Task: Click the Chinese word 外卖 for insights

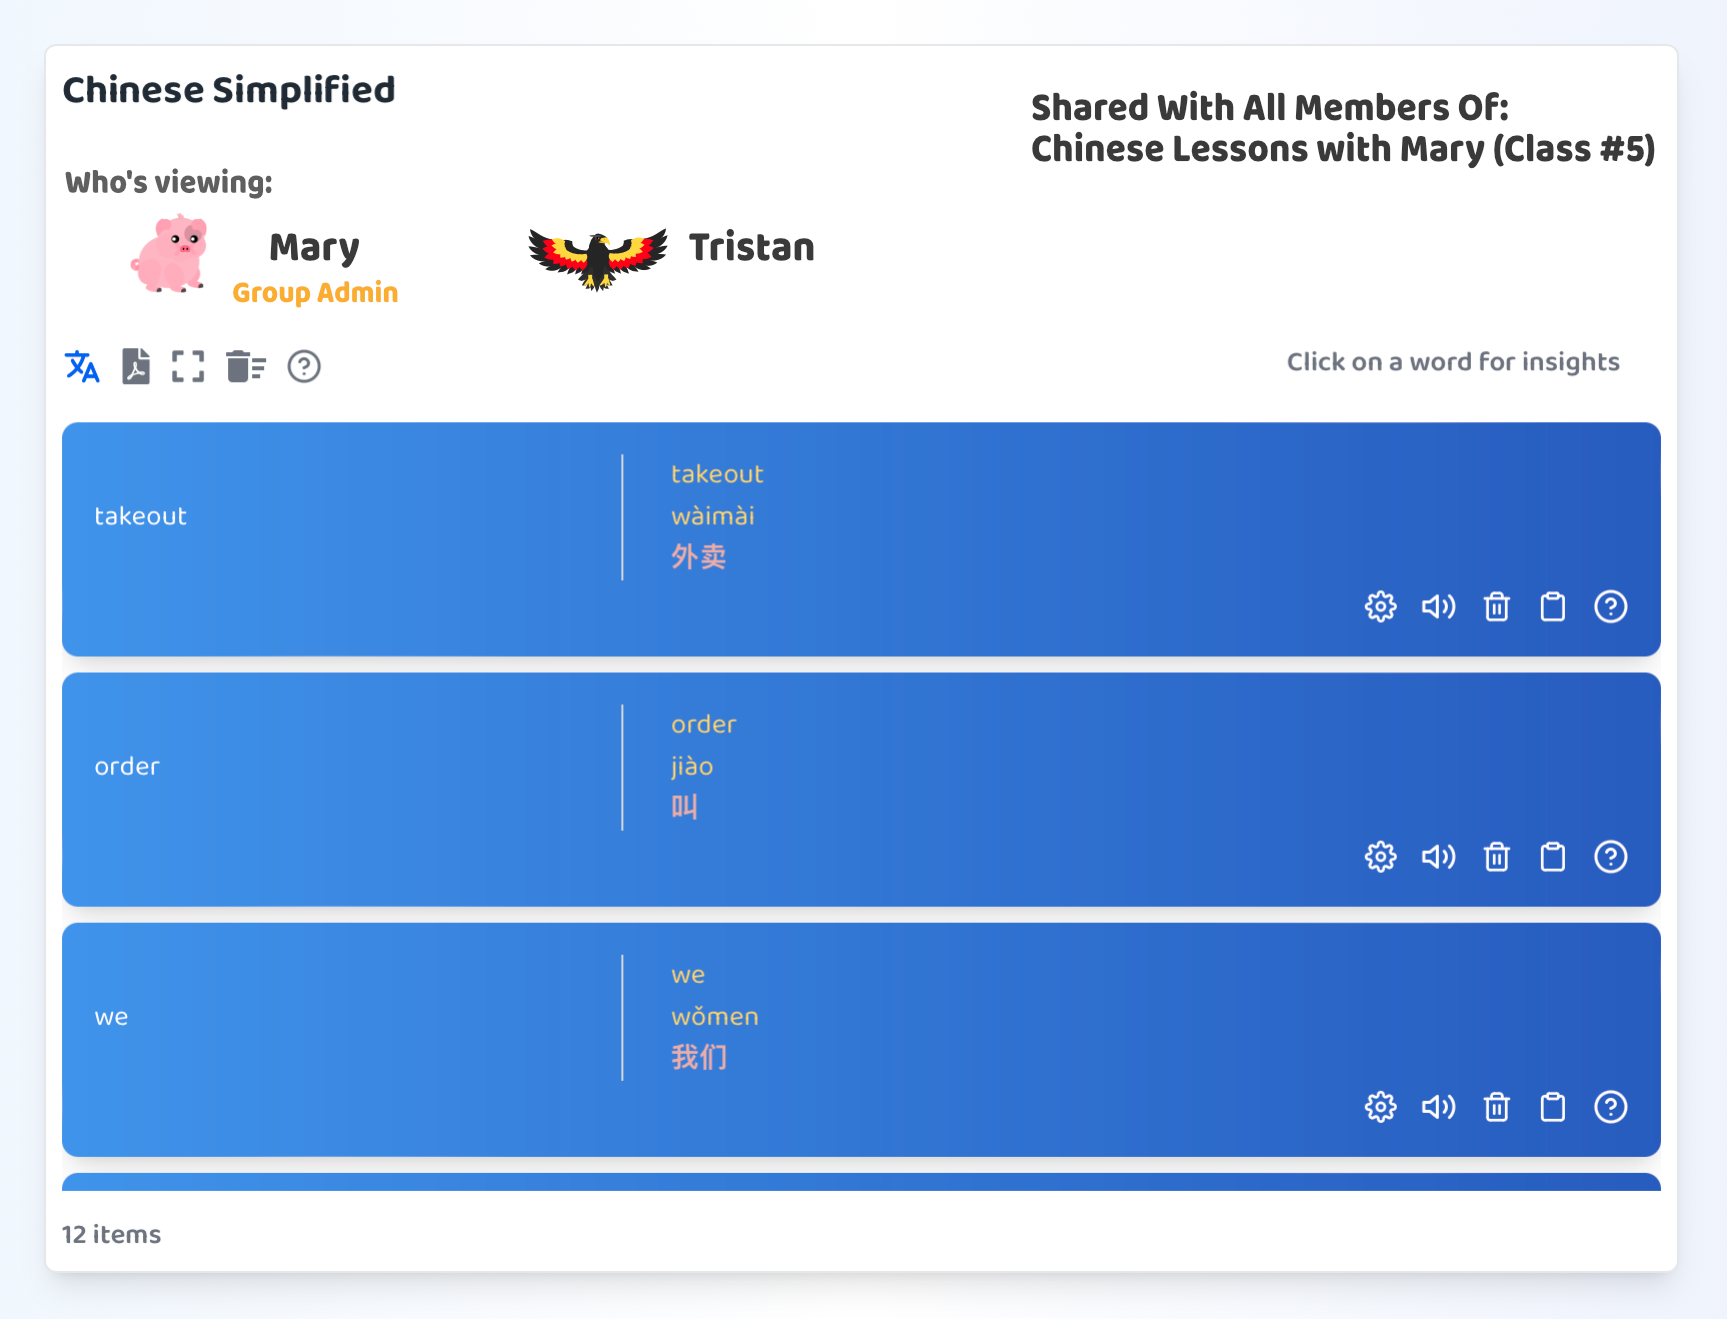Action: click(x=698, y=557)
